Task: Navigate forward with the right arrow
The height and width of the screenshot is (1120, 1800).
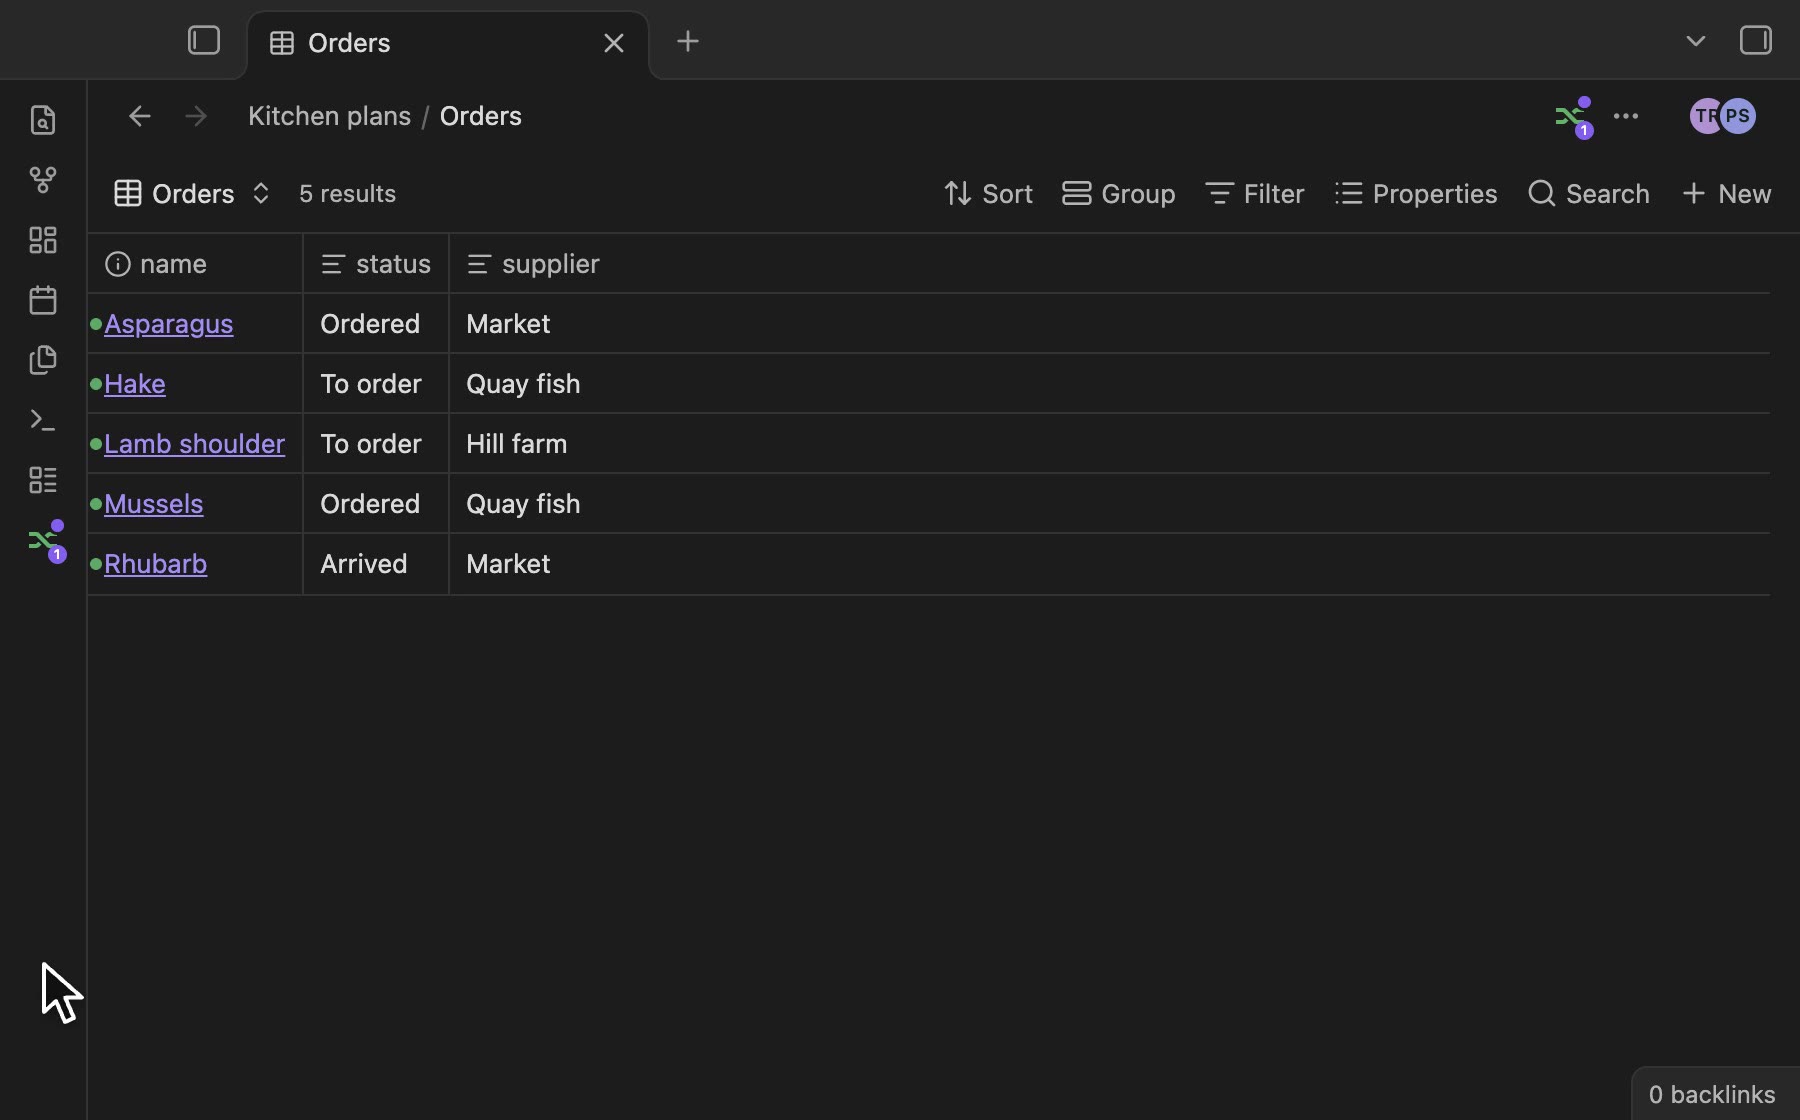Action: pyautogui.click(x=196, y=116)
